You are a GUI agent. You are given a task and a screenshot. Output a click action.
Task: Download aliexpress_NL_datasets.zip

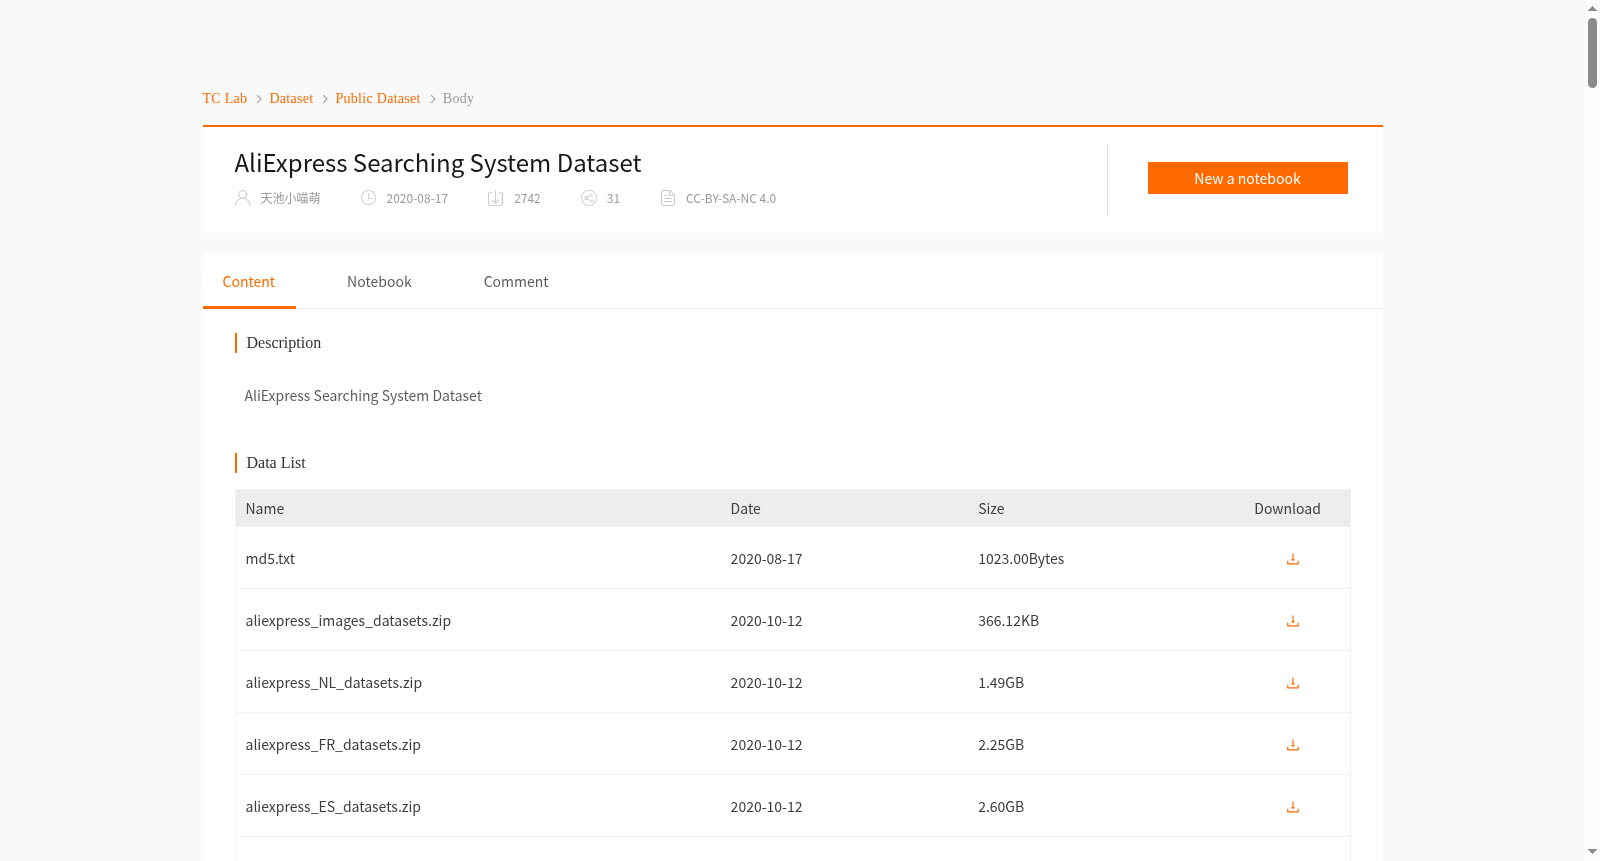click(1292, 683)
